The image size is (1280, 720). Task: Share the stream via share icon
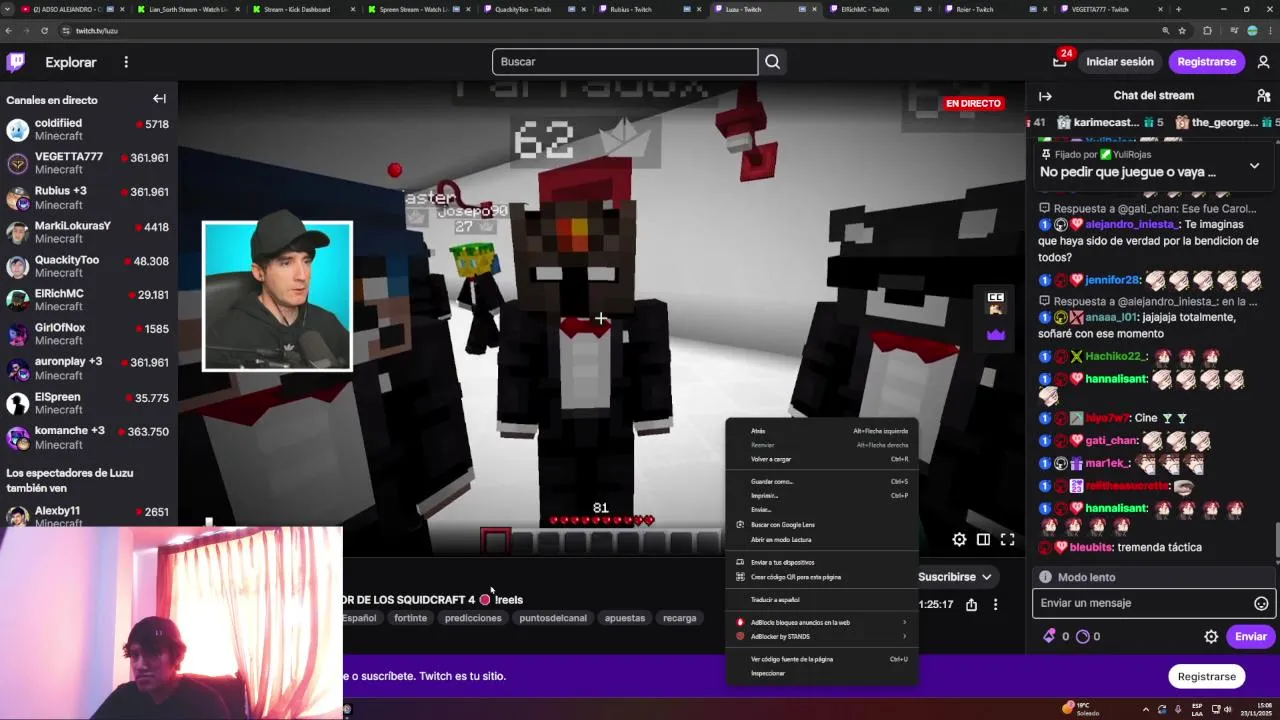coord(971,604)
